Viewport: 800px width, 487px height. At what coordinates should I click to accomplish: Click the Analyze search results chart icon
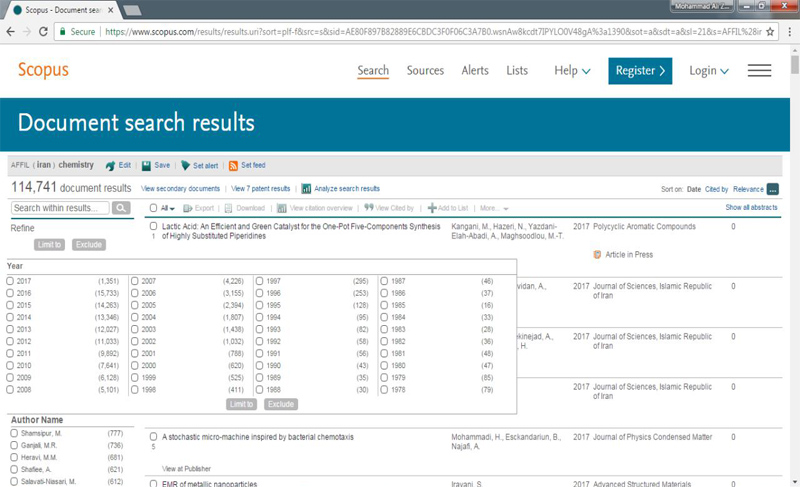click(306, 189)
